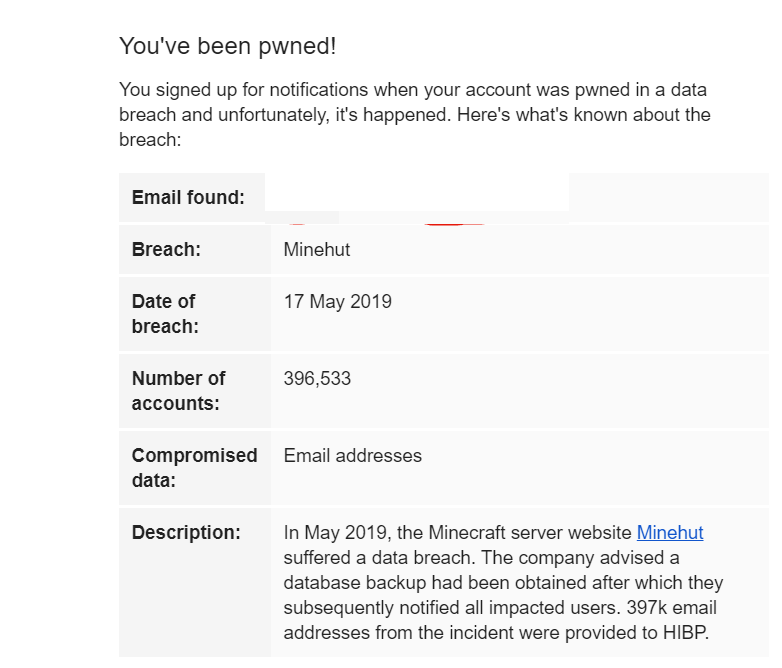Click the "Description:" row label

[186, 533]
